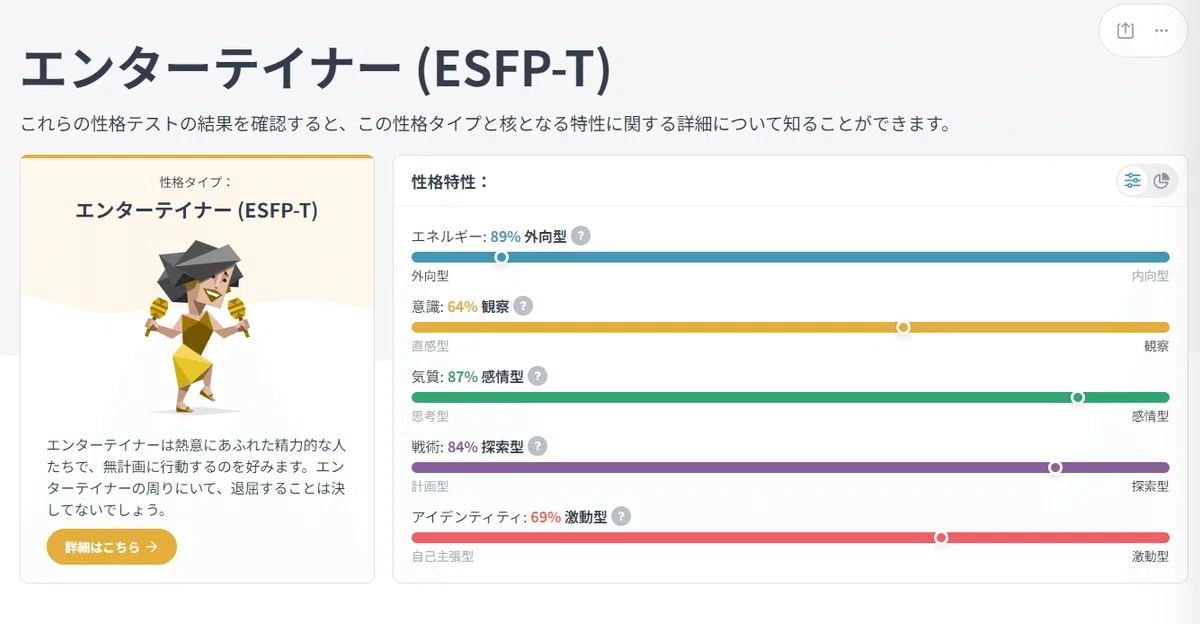1200x624 pixels.
Task: Click the 89% 外向型 energy label
Action: click(528, 237)
